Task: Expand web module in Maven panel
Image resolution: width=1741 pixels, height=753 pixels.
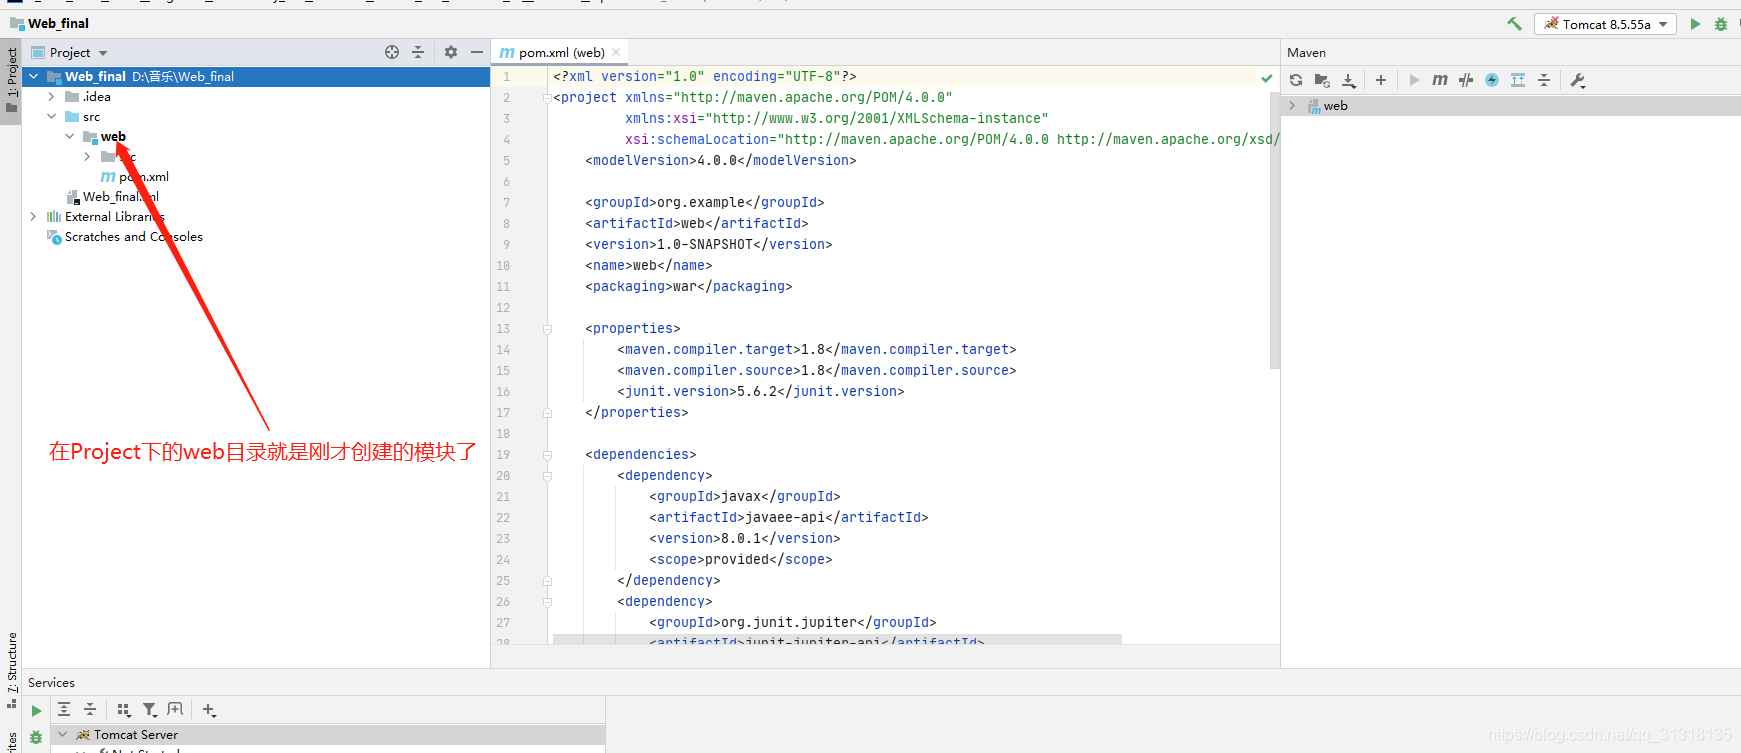Action: (x=1293, y=106)
